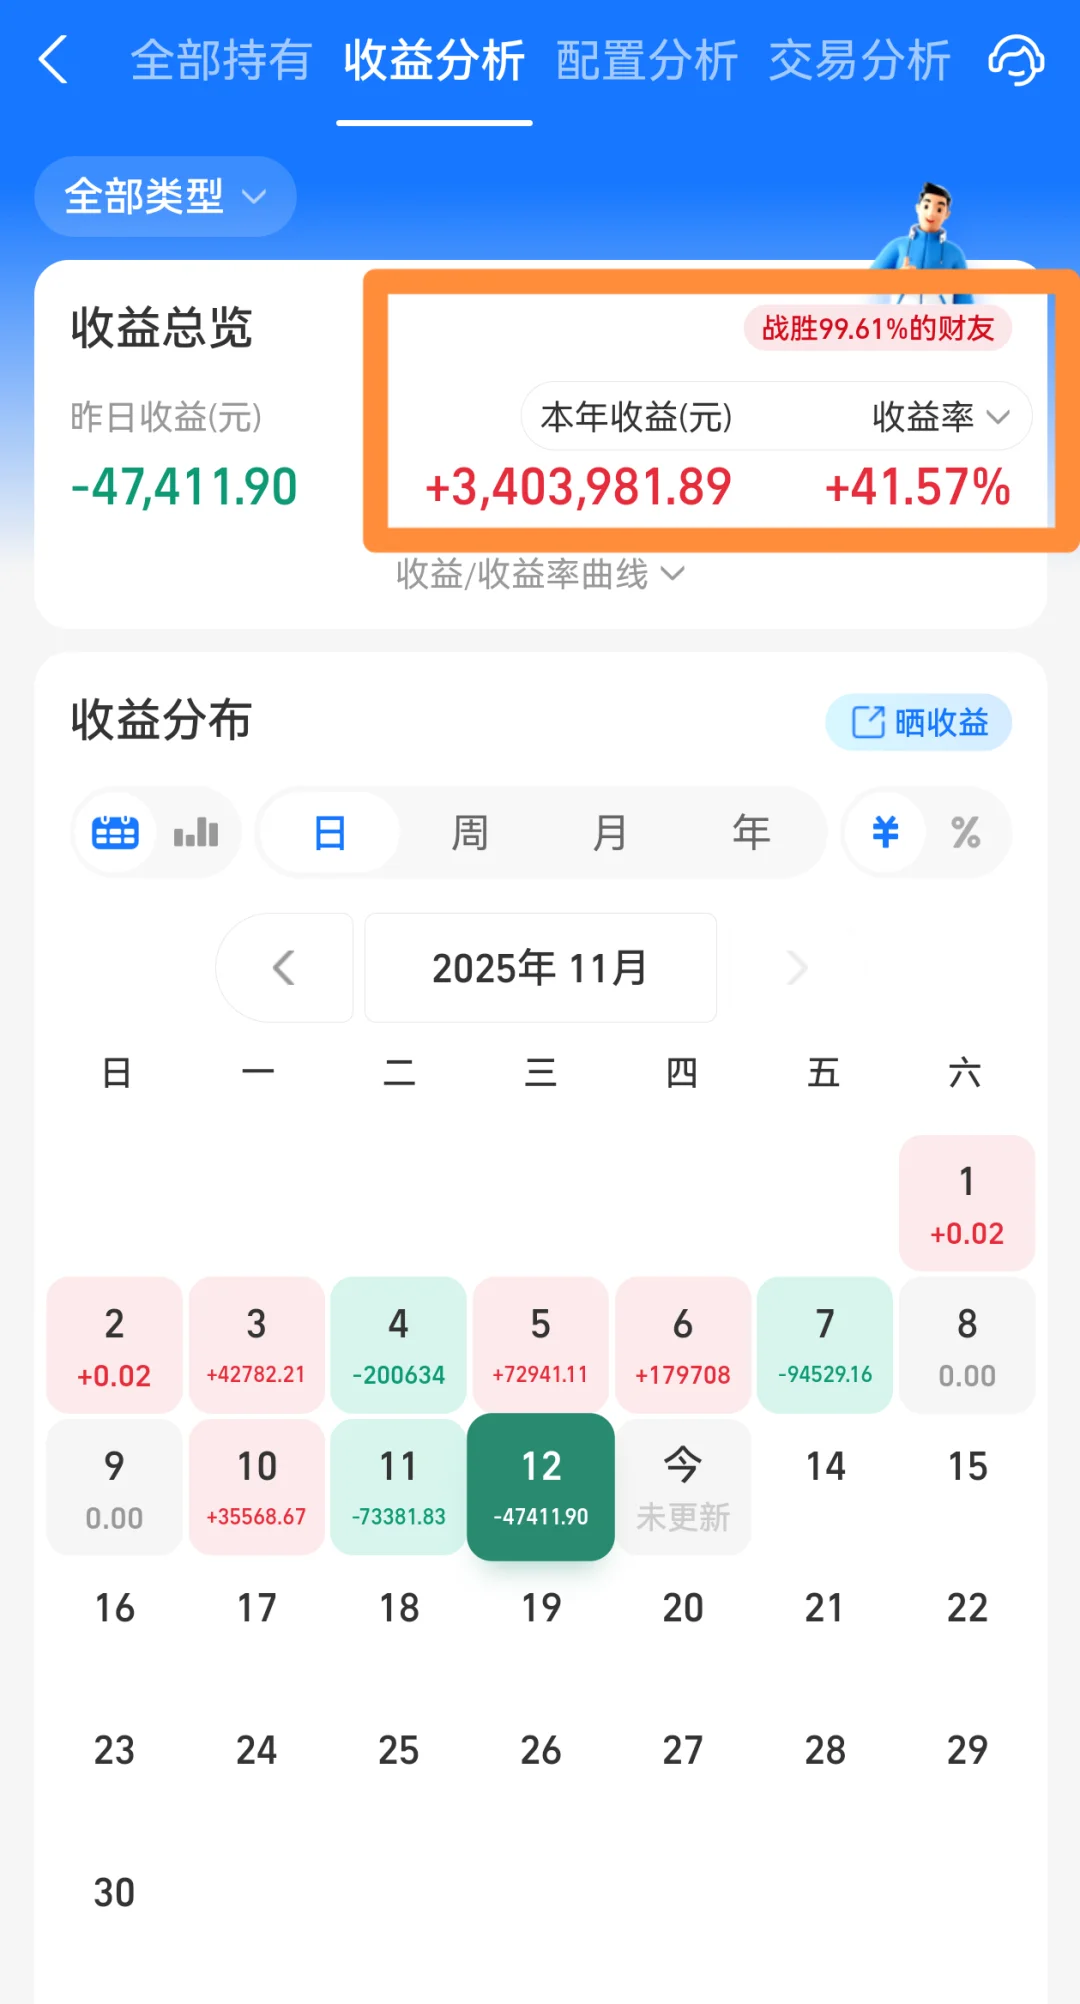1080x2004 pixels.
Task: Select 周 period tab
Action: pyautogui.click(x=470, y=832)
